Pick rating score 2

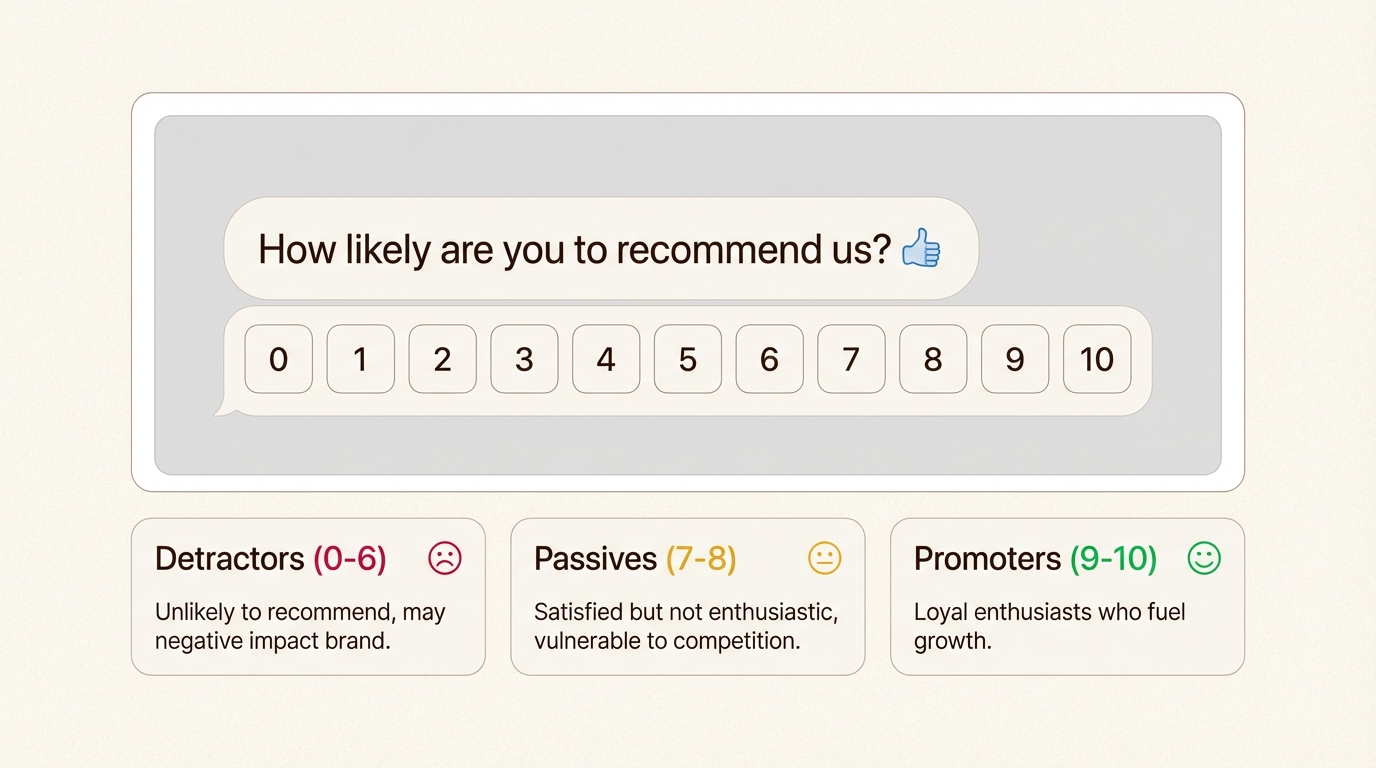click(443, 359)
